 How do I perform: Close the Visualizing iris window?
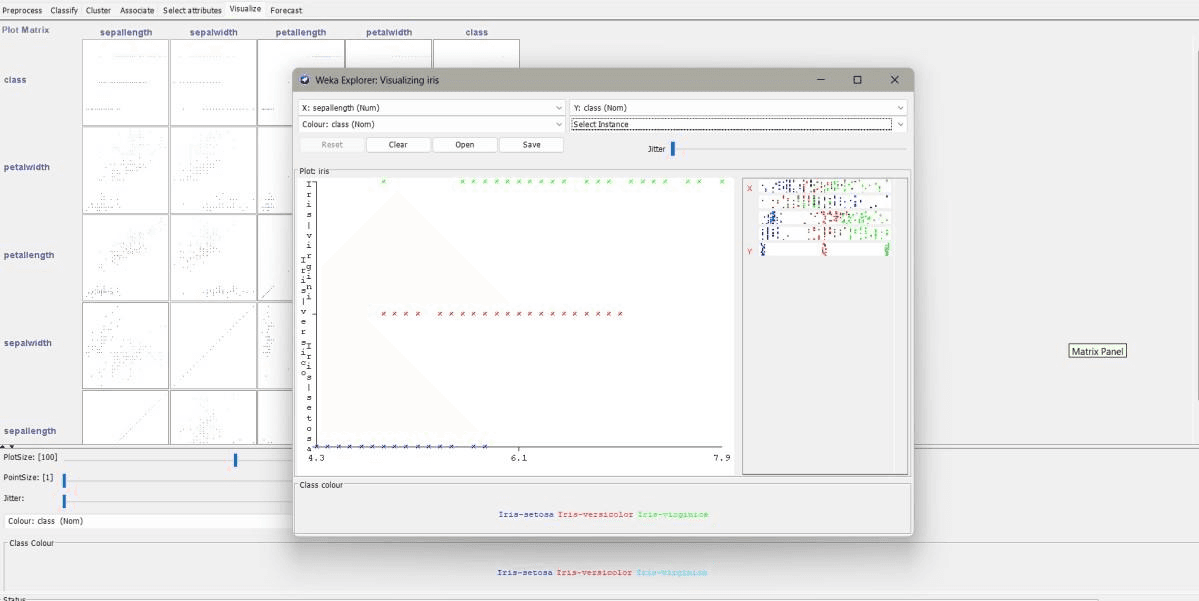(894, 80)
